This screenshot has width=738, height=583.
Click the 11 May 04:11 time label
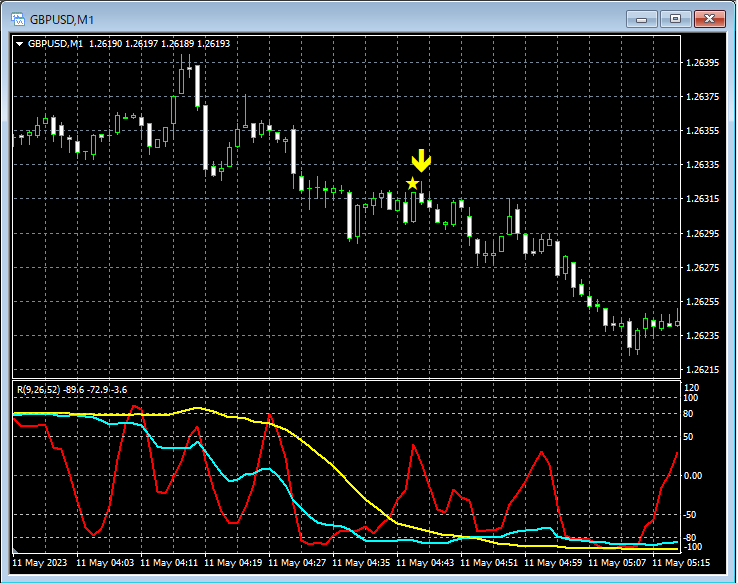[169, 563]
